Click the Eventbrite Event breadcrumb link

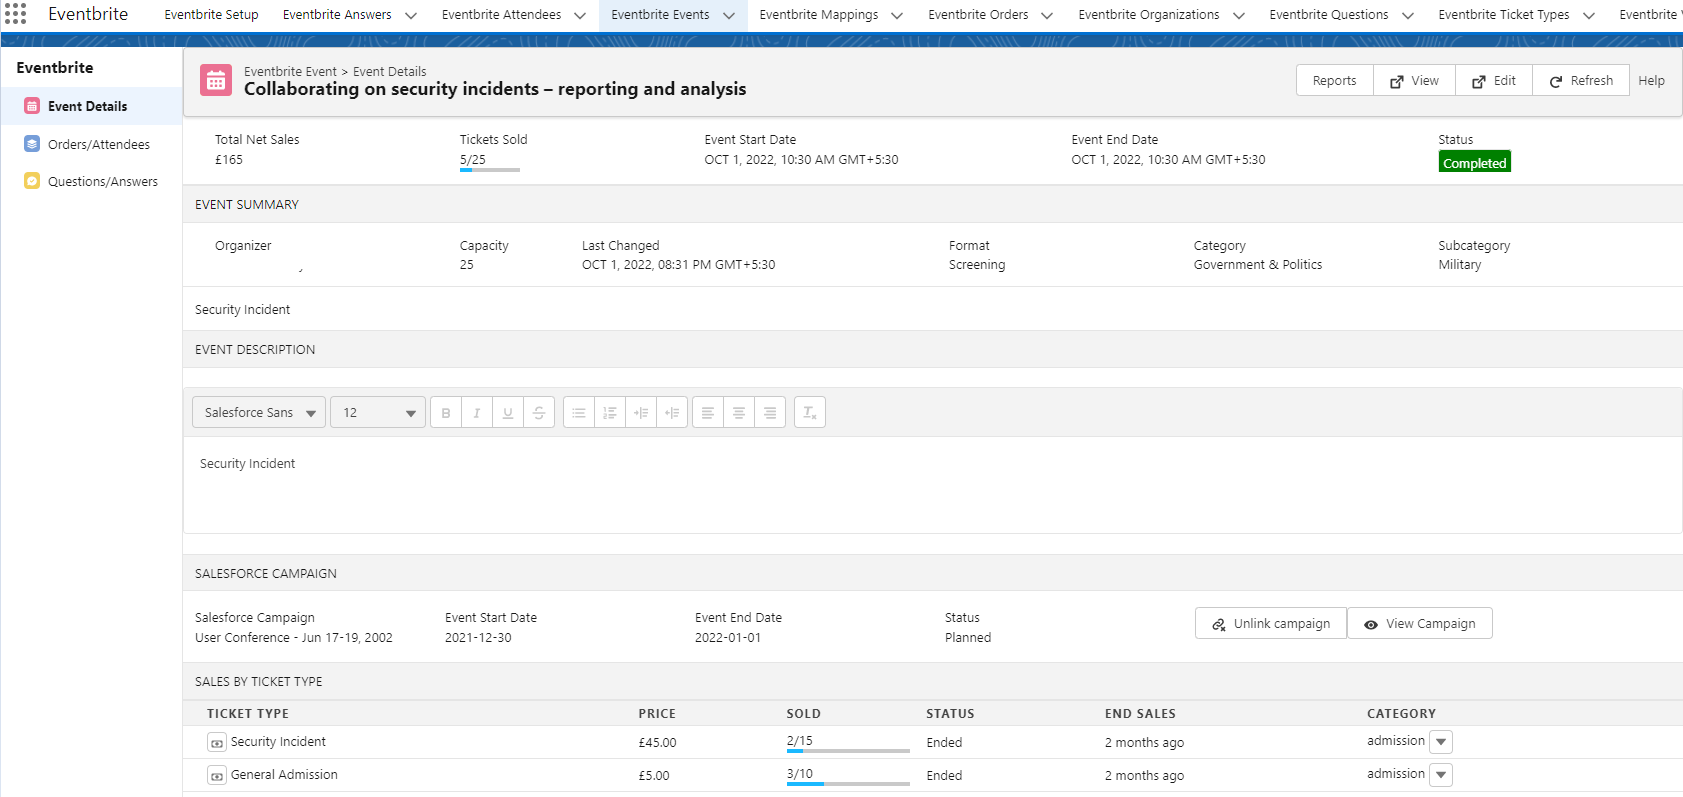pos(290,71)
